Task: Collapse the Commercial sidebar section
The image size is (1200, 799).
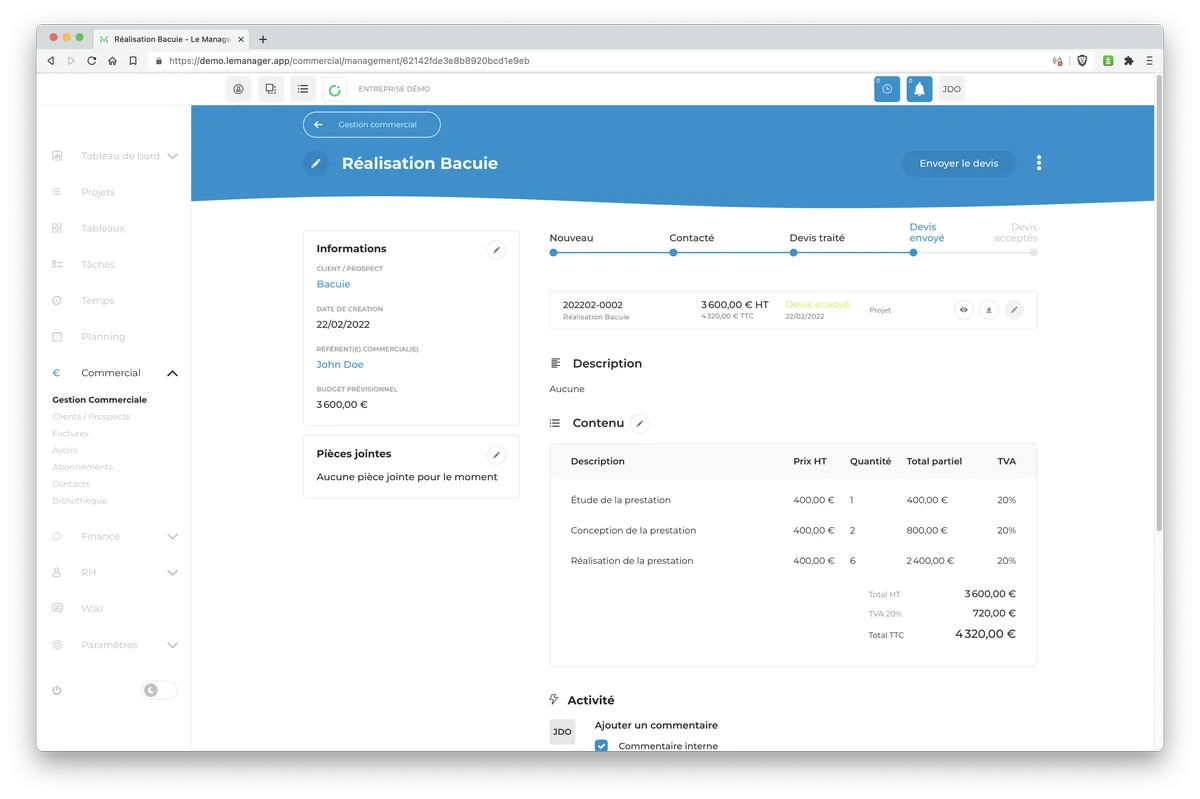Action: tap(172, 373)
